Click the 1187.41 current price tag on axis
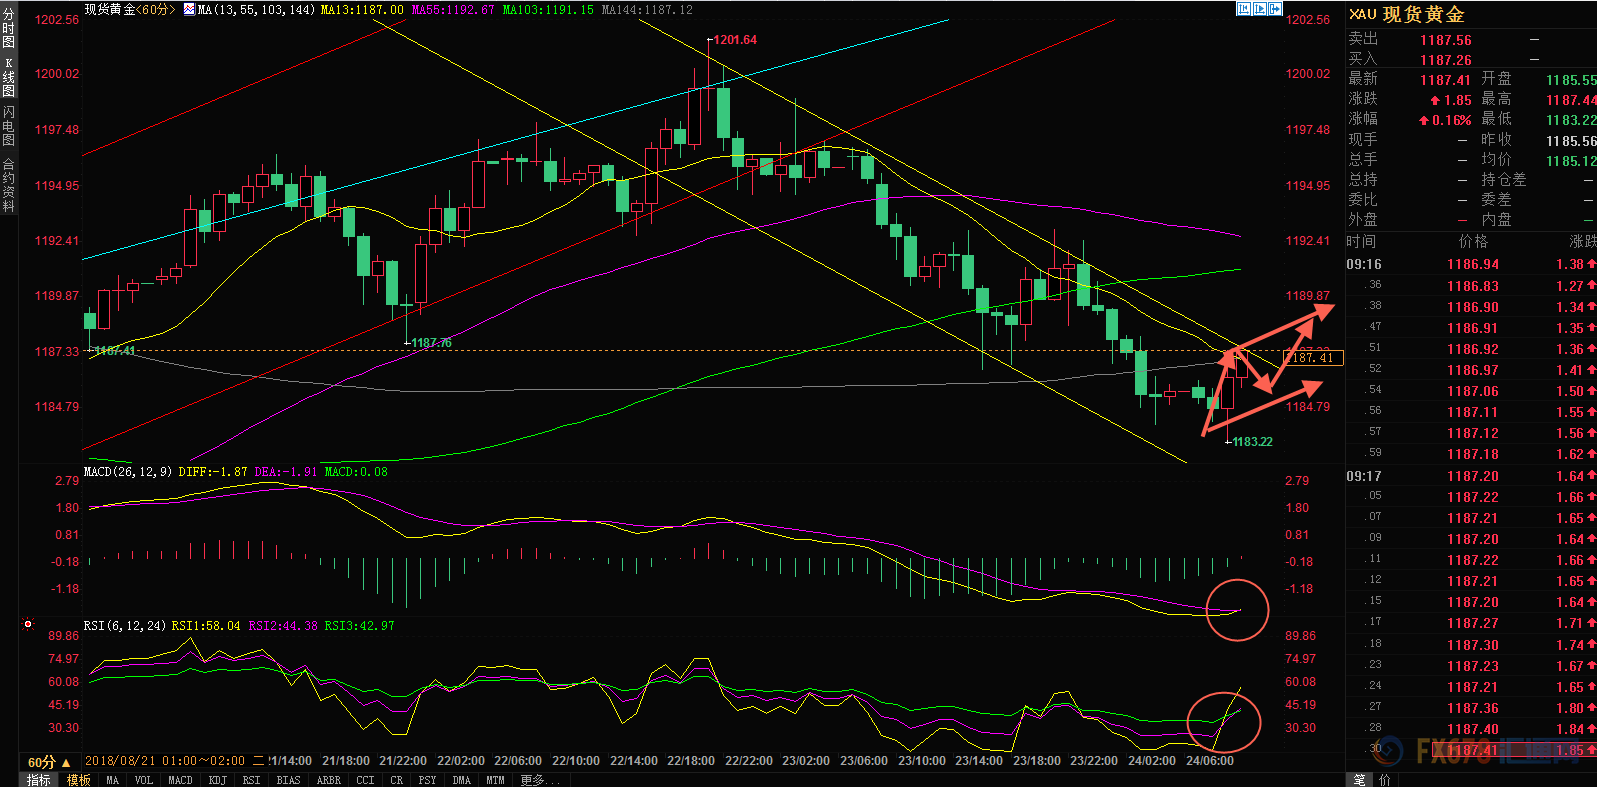Image resolution: width=1597 pixels, height=787 pixels. coord(1313,358)
